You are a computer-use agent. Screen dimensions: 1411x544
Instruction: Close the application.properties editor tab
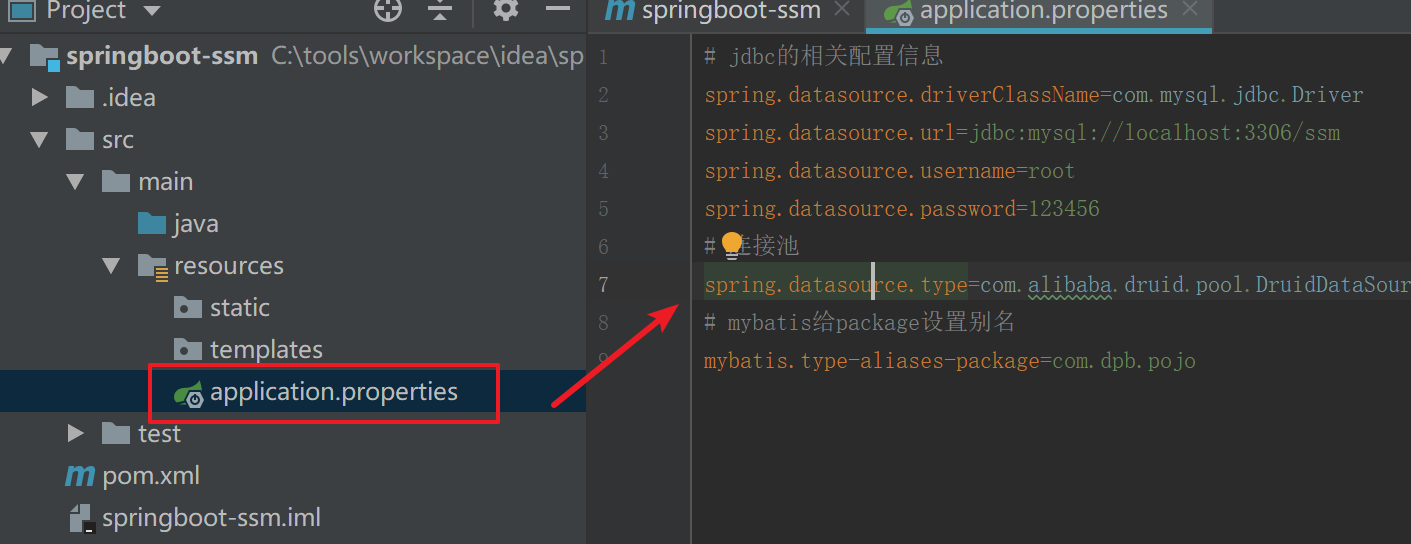pos(1189,9)
